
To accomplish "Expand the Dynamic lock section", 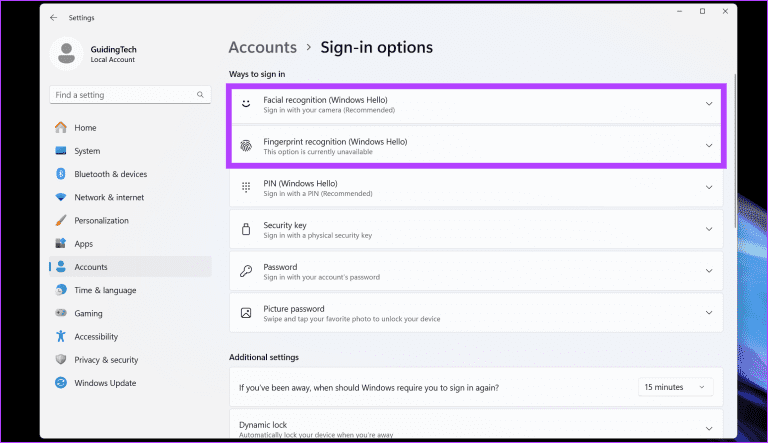I will pos(709,428).
